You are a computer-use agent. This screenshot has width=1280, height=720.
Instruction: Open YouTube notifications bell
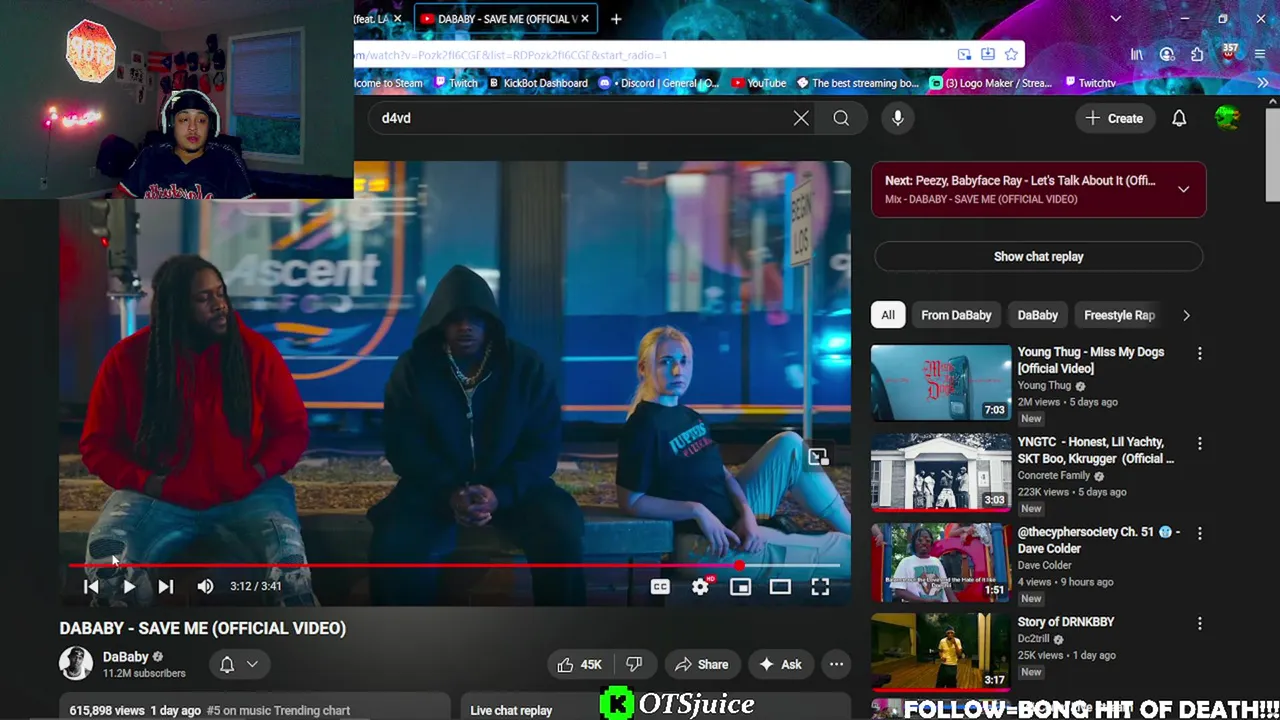click(x=1179, y=118)
